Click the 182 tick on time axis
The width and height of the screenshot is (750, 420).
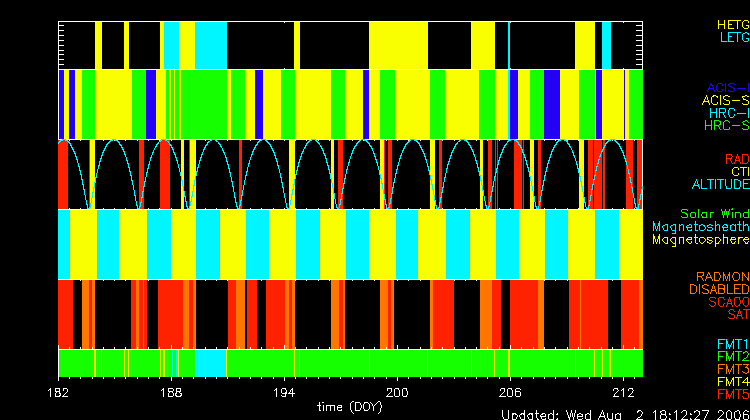59,394
